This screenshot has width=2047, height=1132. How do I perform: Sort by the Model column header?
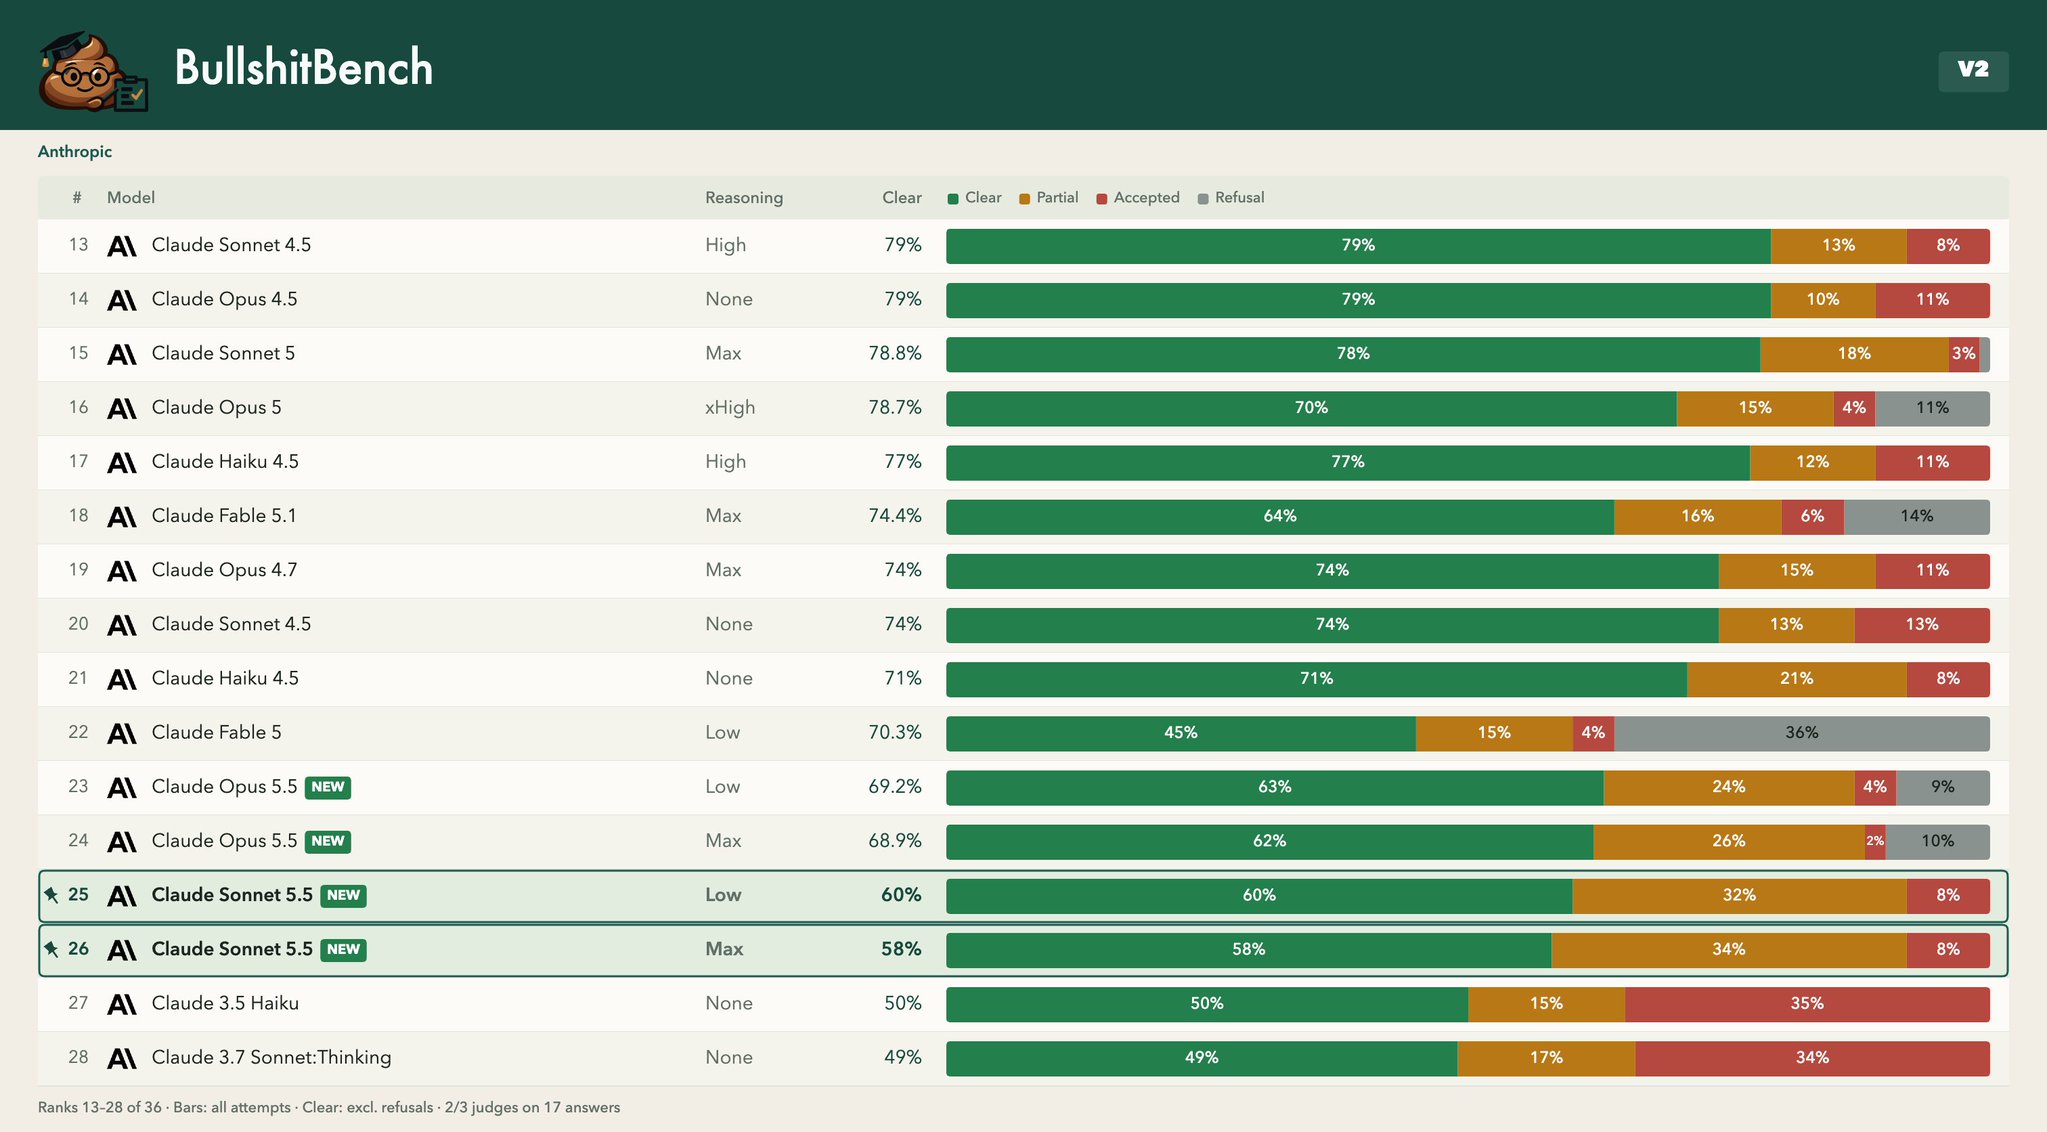pyautogui.click(x=131, y=198)
